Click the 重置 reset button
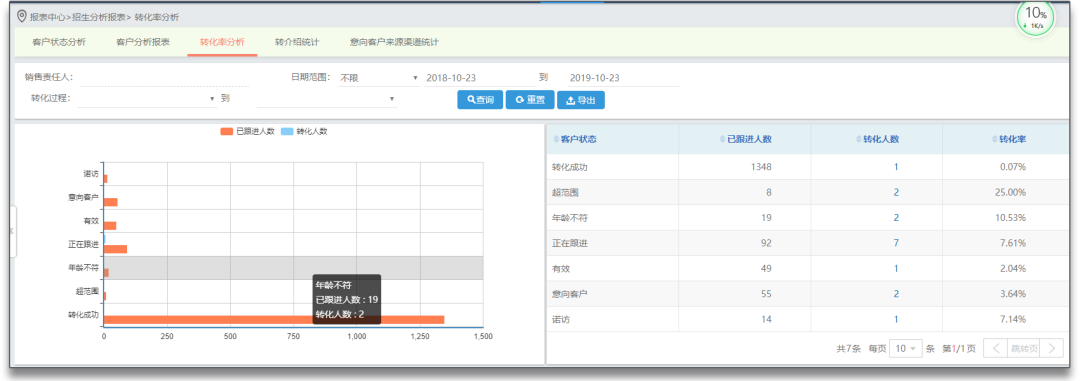 point(530,100)
